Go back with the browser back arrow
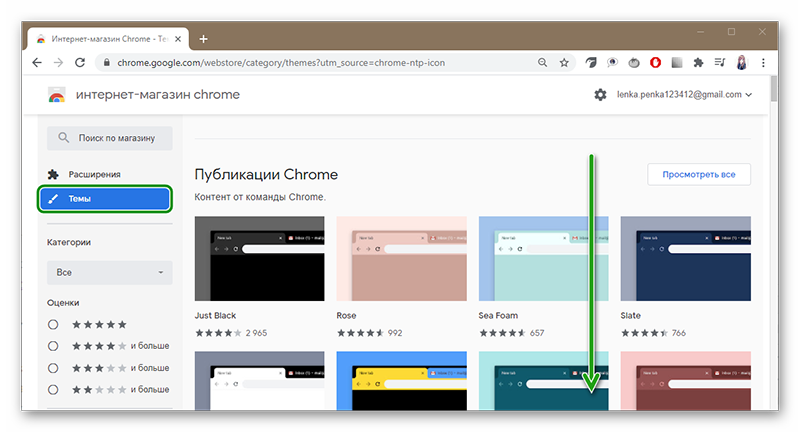 click(x=37, y=63)
